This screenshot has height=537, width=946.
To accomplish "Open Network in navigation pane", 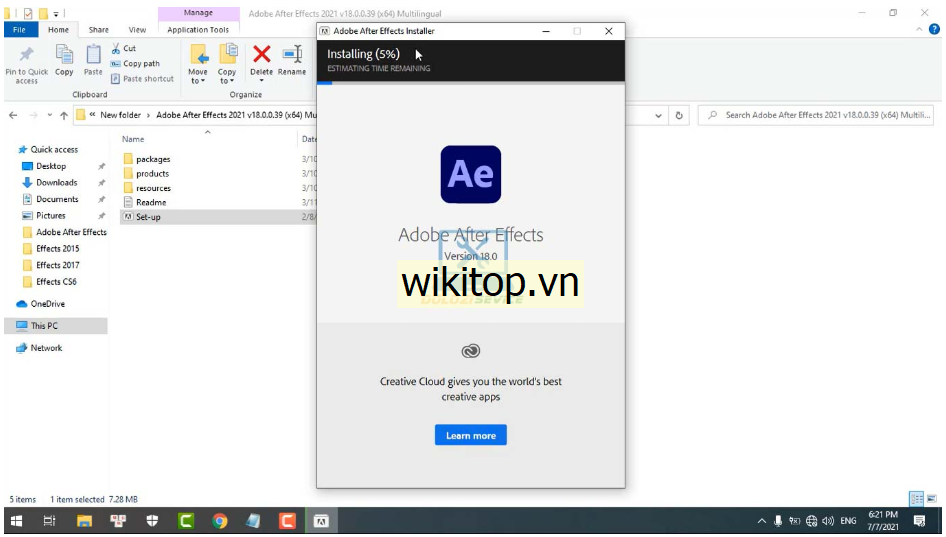I will (46, 348).
